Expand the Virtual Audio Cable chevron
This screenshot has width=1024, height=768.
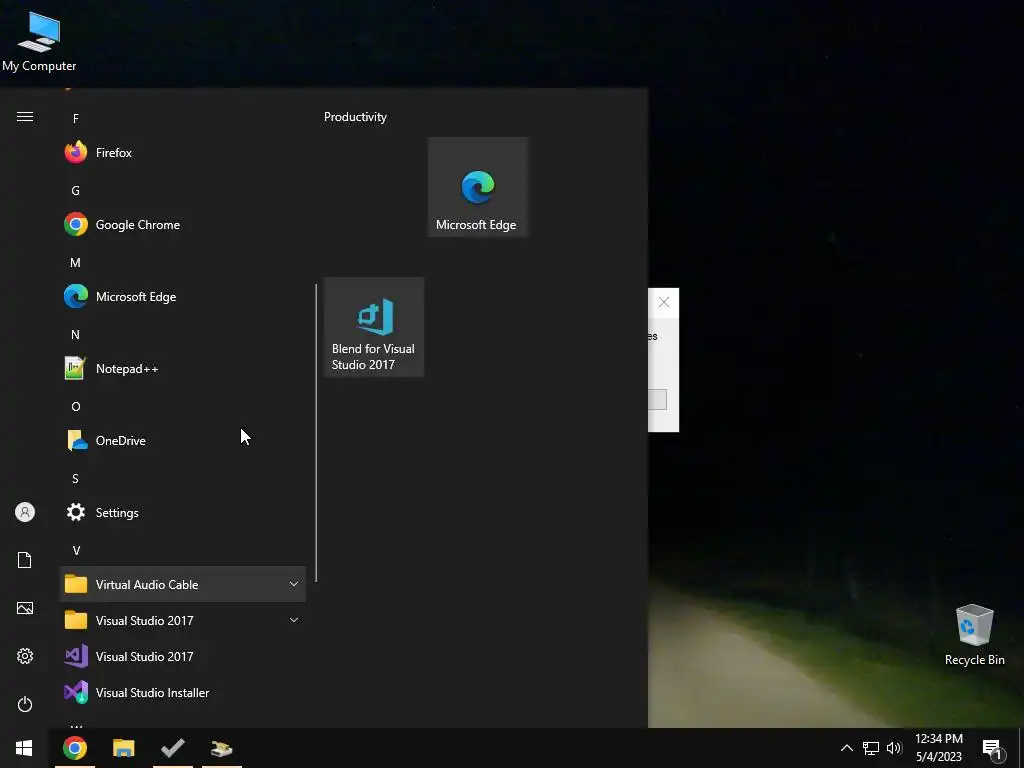[x=294, y=584]
